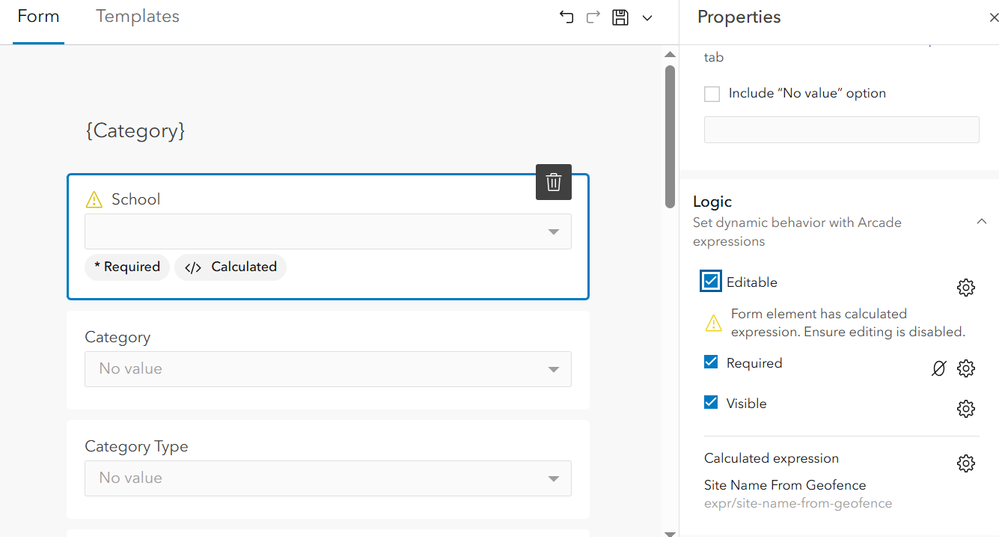999x537 pixels.
Task: Open the Visible expression settings gear
Action: pyautogui.click(x=965, y=408)
